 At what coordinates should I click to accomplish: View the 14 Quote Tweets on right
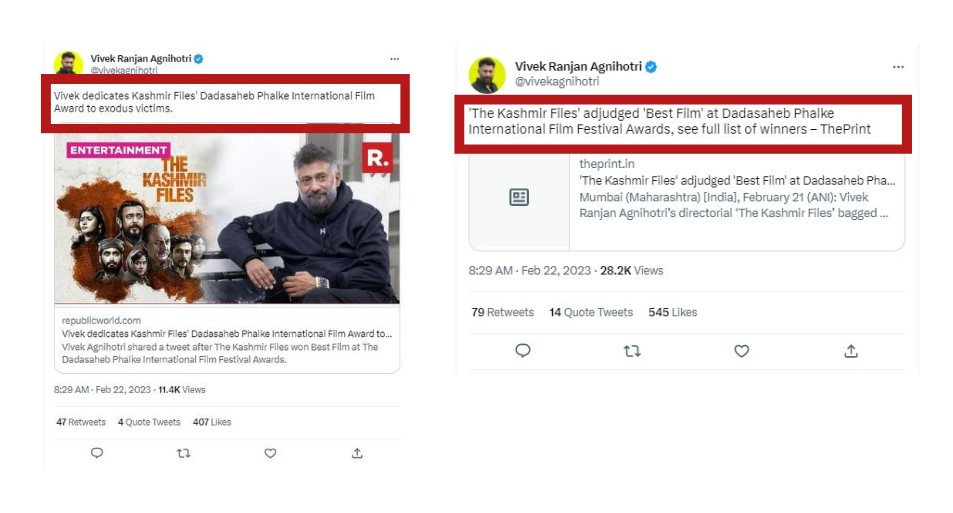coord(591,312)
